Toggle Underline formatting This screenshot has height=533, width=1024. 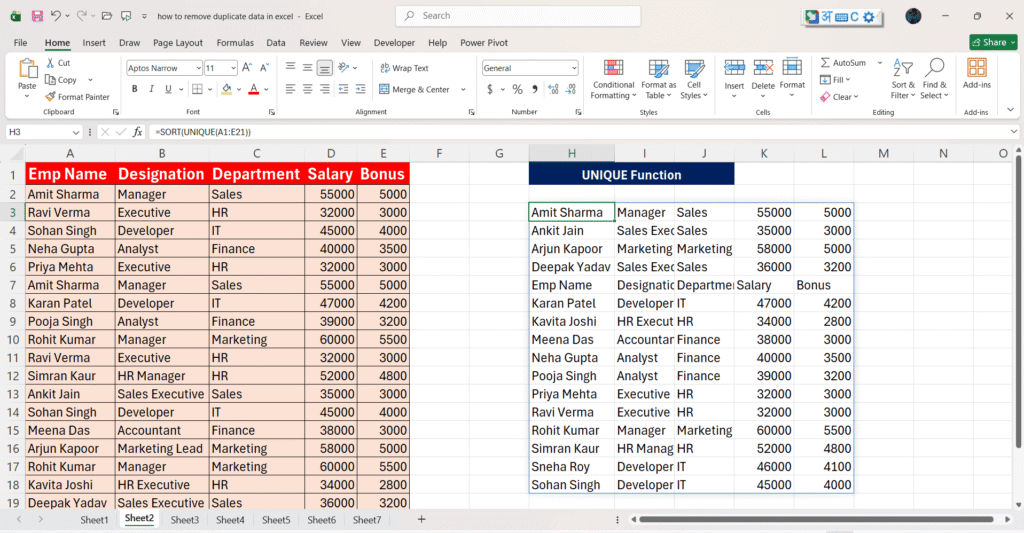168,89
